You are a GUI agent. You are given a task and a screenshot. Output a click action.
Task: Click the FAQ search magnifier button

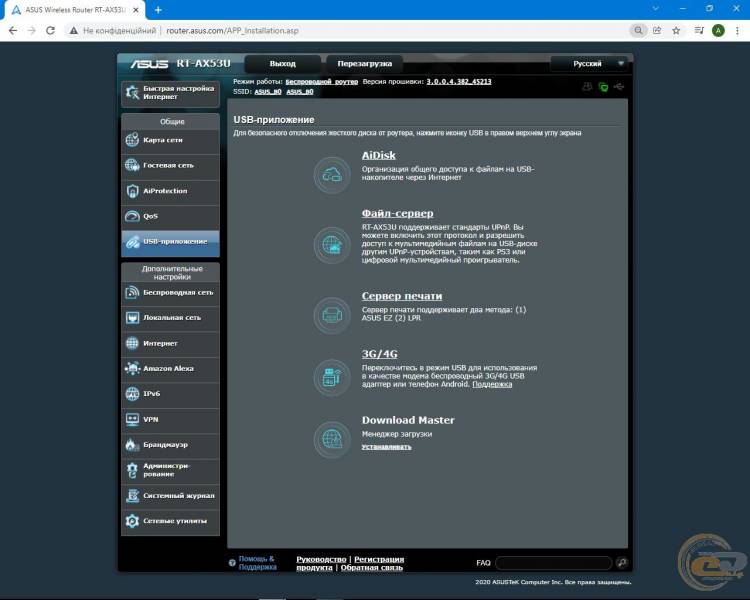[622, 563]
